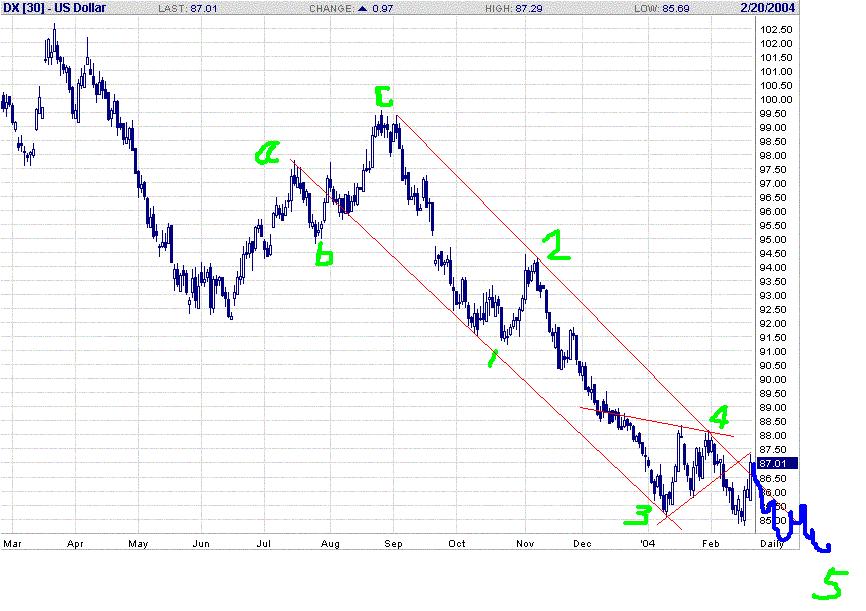
Task: Click the 97.50 price axis label
Action: pos(773,169)
